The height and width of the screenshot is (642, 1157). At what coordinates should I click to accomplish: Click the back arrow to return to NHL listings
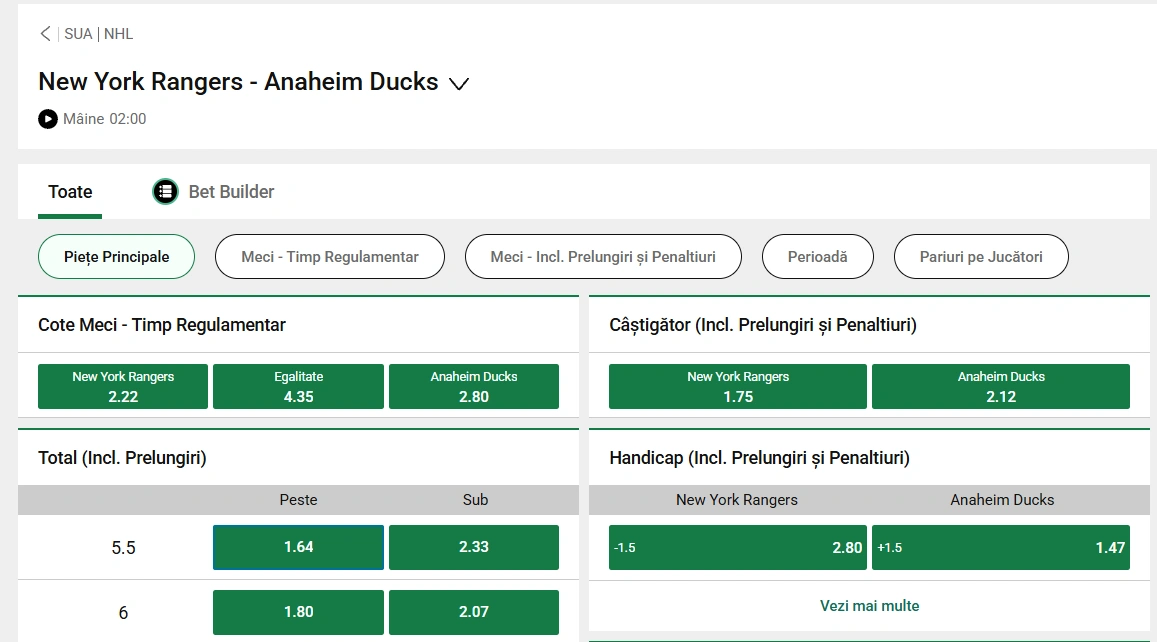[45, 33]
